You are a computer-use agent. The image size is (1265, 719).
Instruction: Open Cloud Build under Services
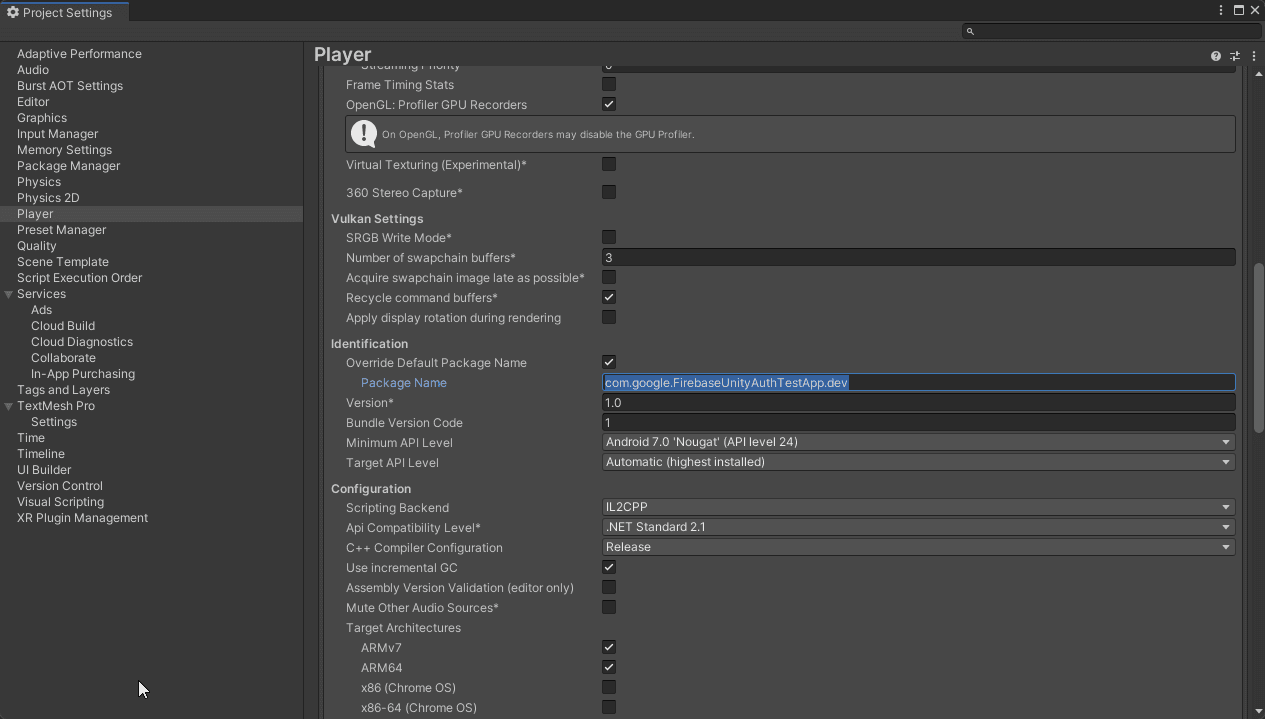(x=63, y=326)
